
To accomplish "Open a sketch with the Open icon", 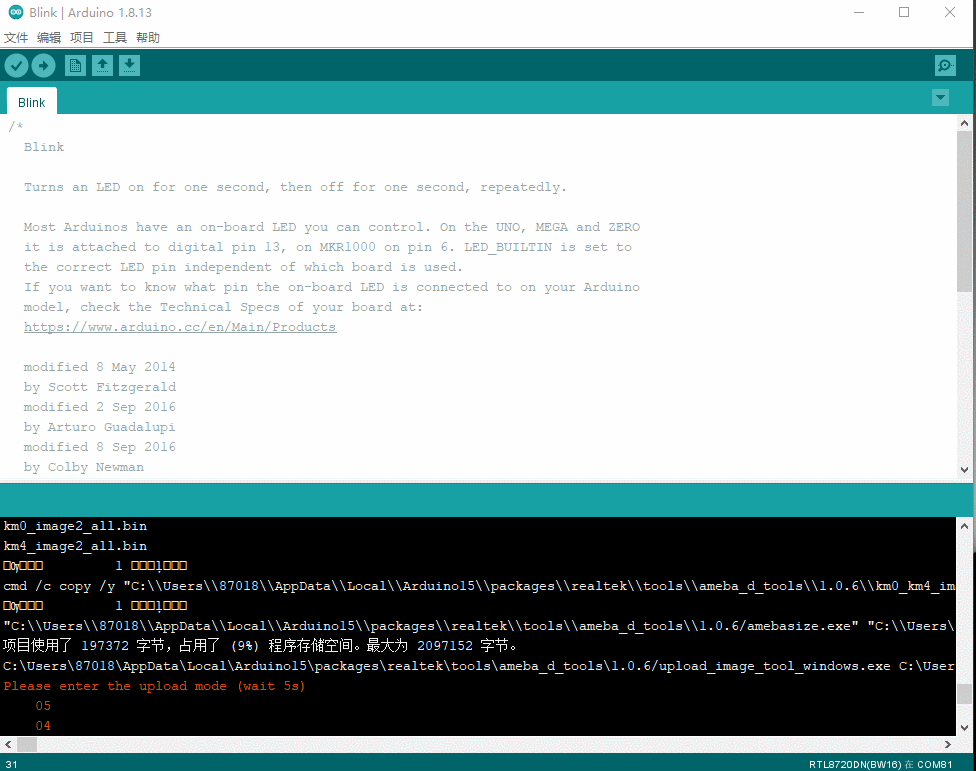I will pyautogui.click(x=102, y=65).
